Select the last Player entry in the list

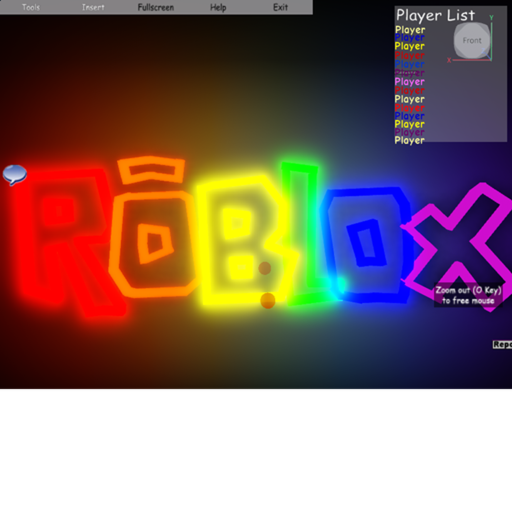click(x=410, y=140)
